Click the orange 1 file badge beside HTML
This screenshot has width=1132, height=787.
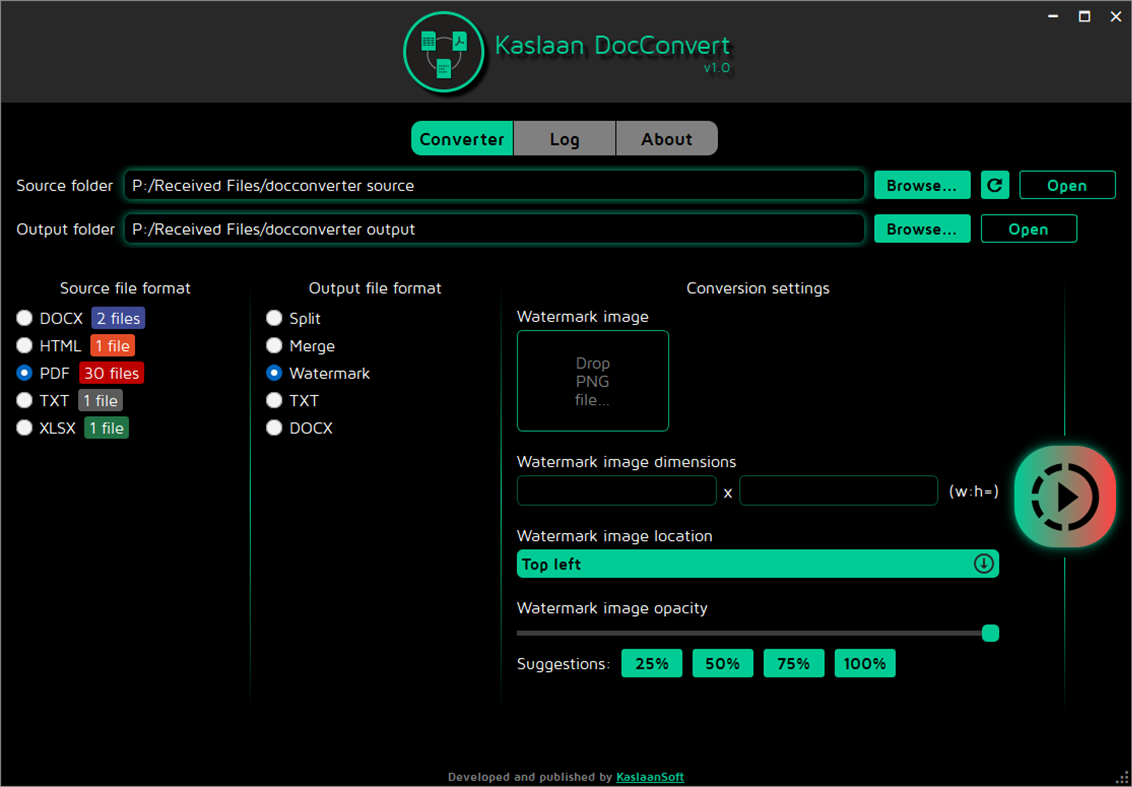coord(112,345)
